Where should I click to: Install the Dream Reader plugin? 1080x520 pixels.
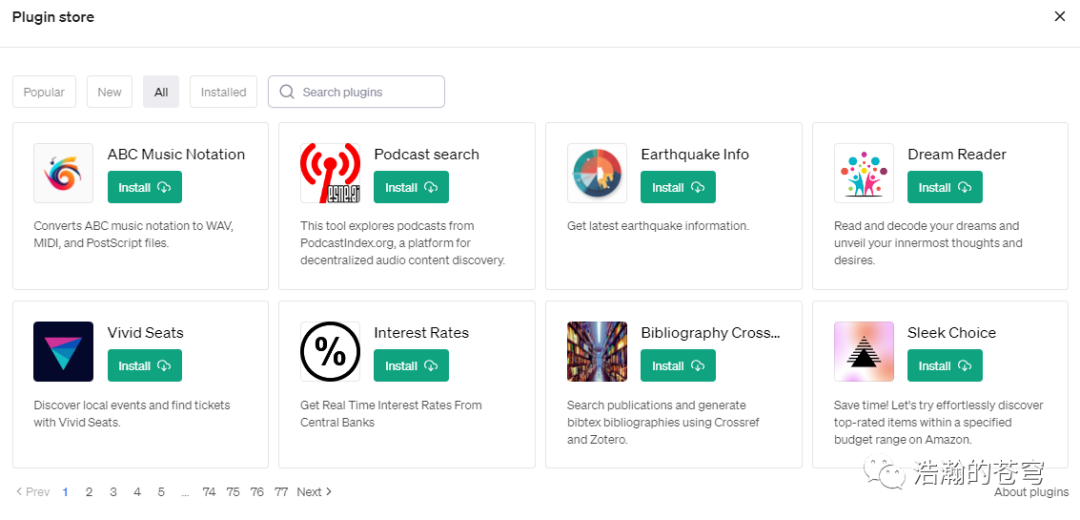(x=944, y=187)
